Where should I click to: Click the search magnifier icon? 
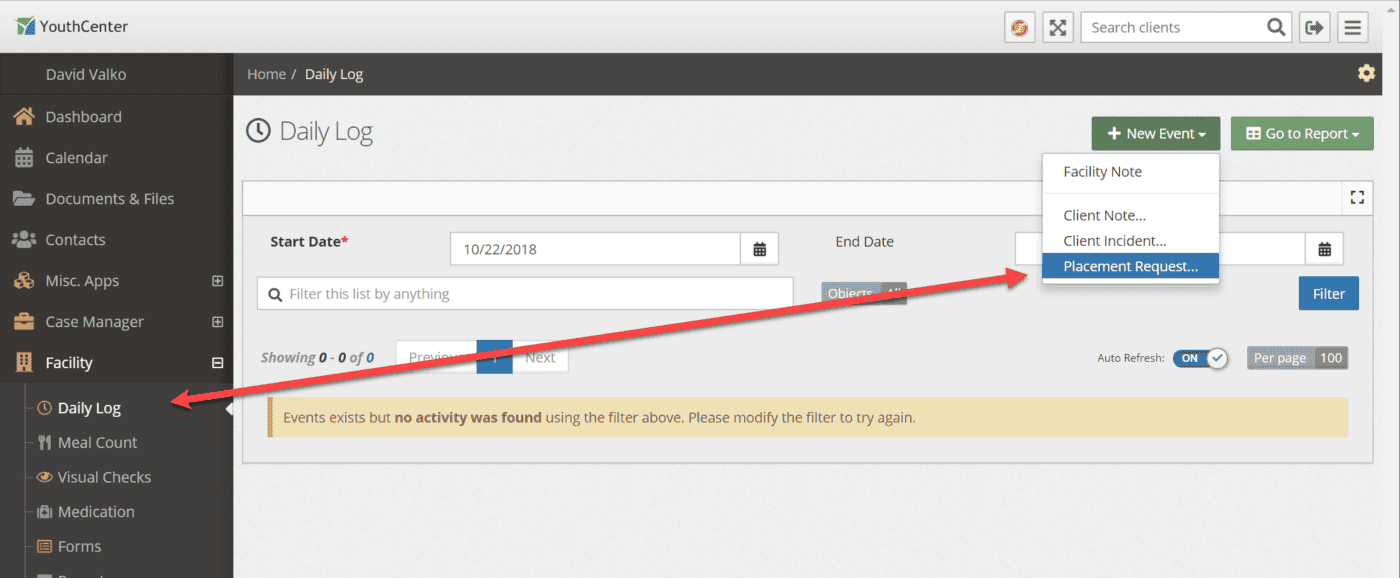pyautogui.click(x=1276, y=28)
